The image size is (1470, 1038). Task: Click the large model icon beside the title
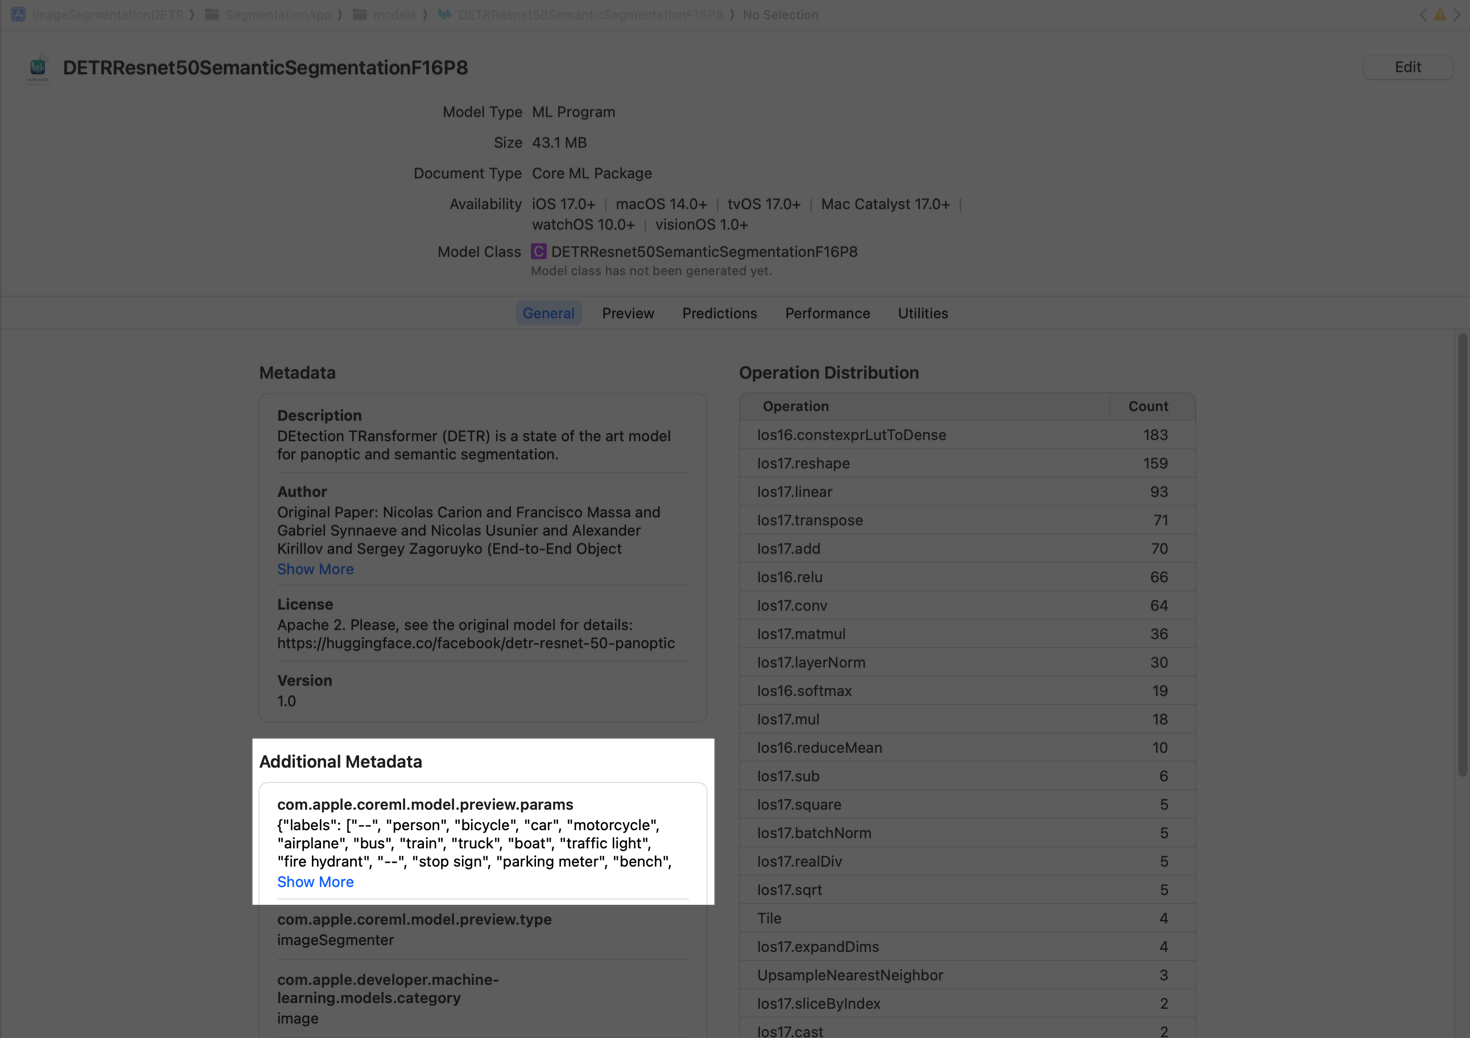(x=38, y=68)
